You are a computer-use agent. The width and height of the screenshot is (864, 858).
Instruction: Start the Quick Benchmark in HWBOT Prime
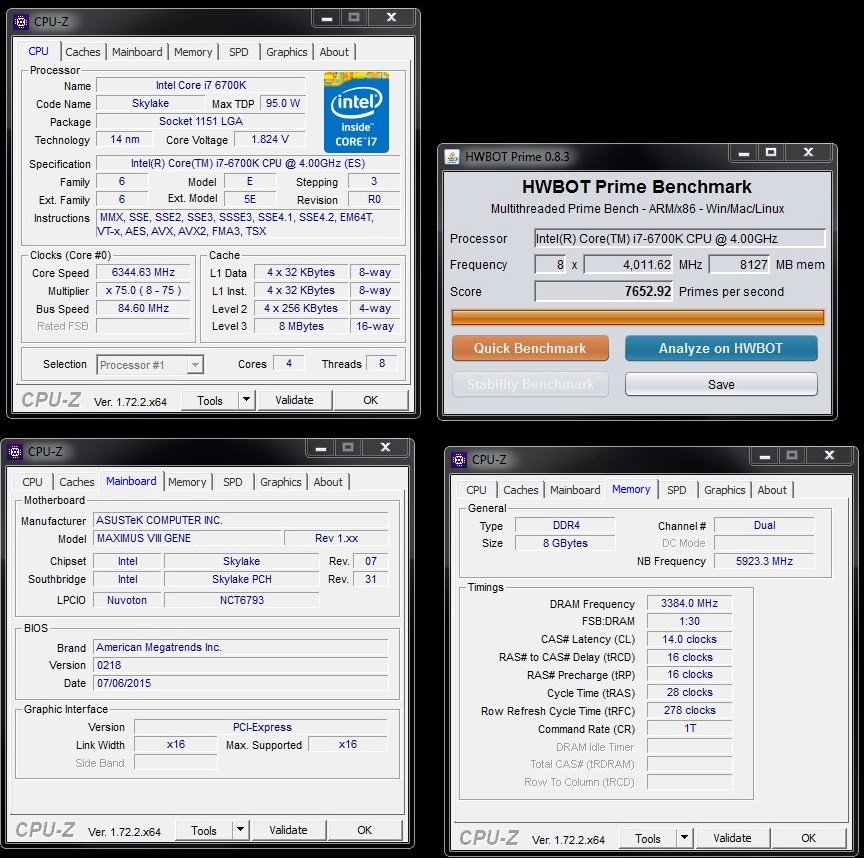point(530,348)
